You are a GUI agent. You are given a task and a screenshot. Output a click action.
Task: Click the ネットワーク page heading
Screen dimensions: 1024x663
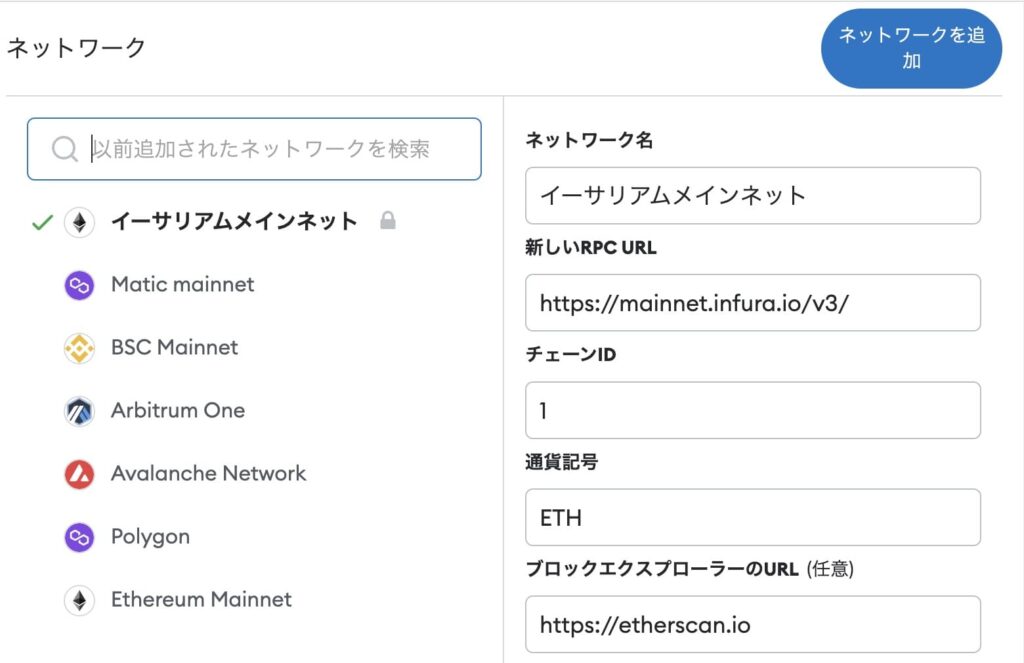point(76,48)
